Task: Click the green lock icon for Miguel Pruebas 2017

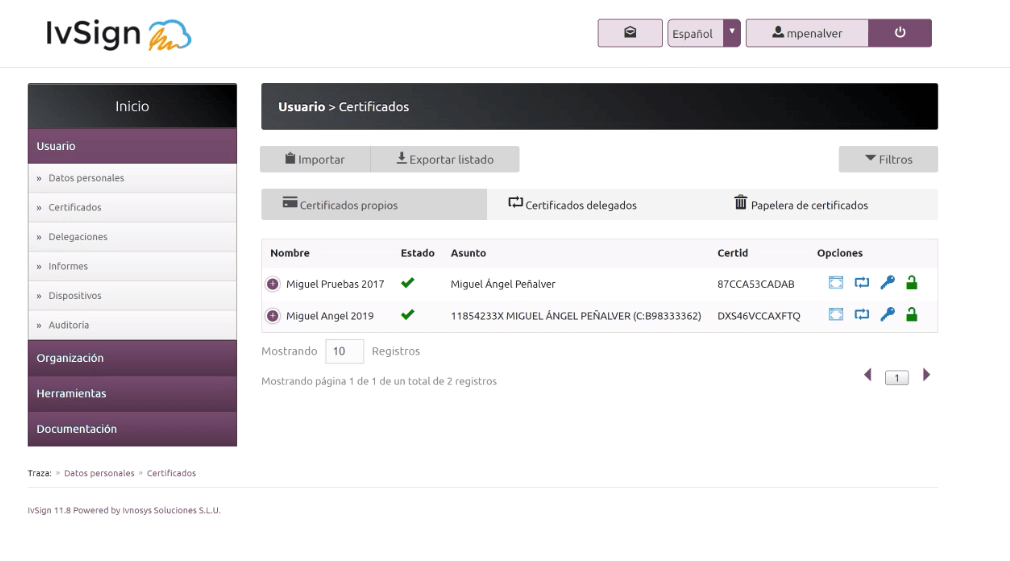Action: (x=911, y=283)
